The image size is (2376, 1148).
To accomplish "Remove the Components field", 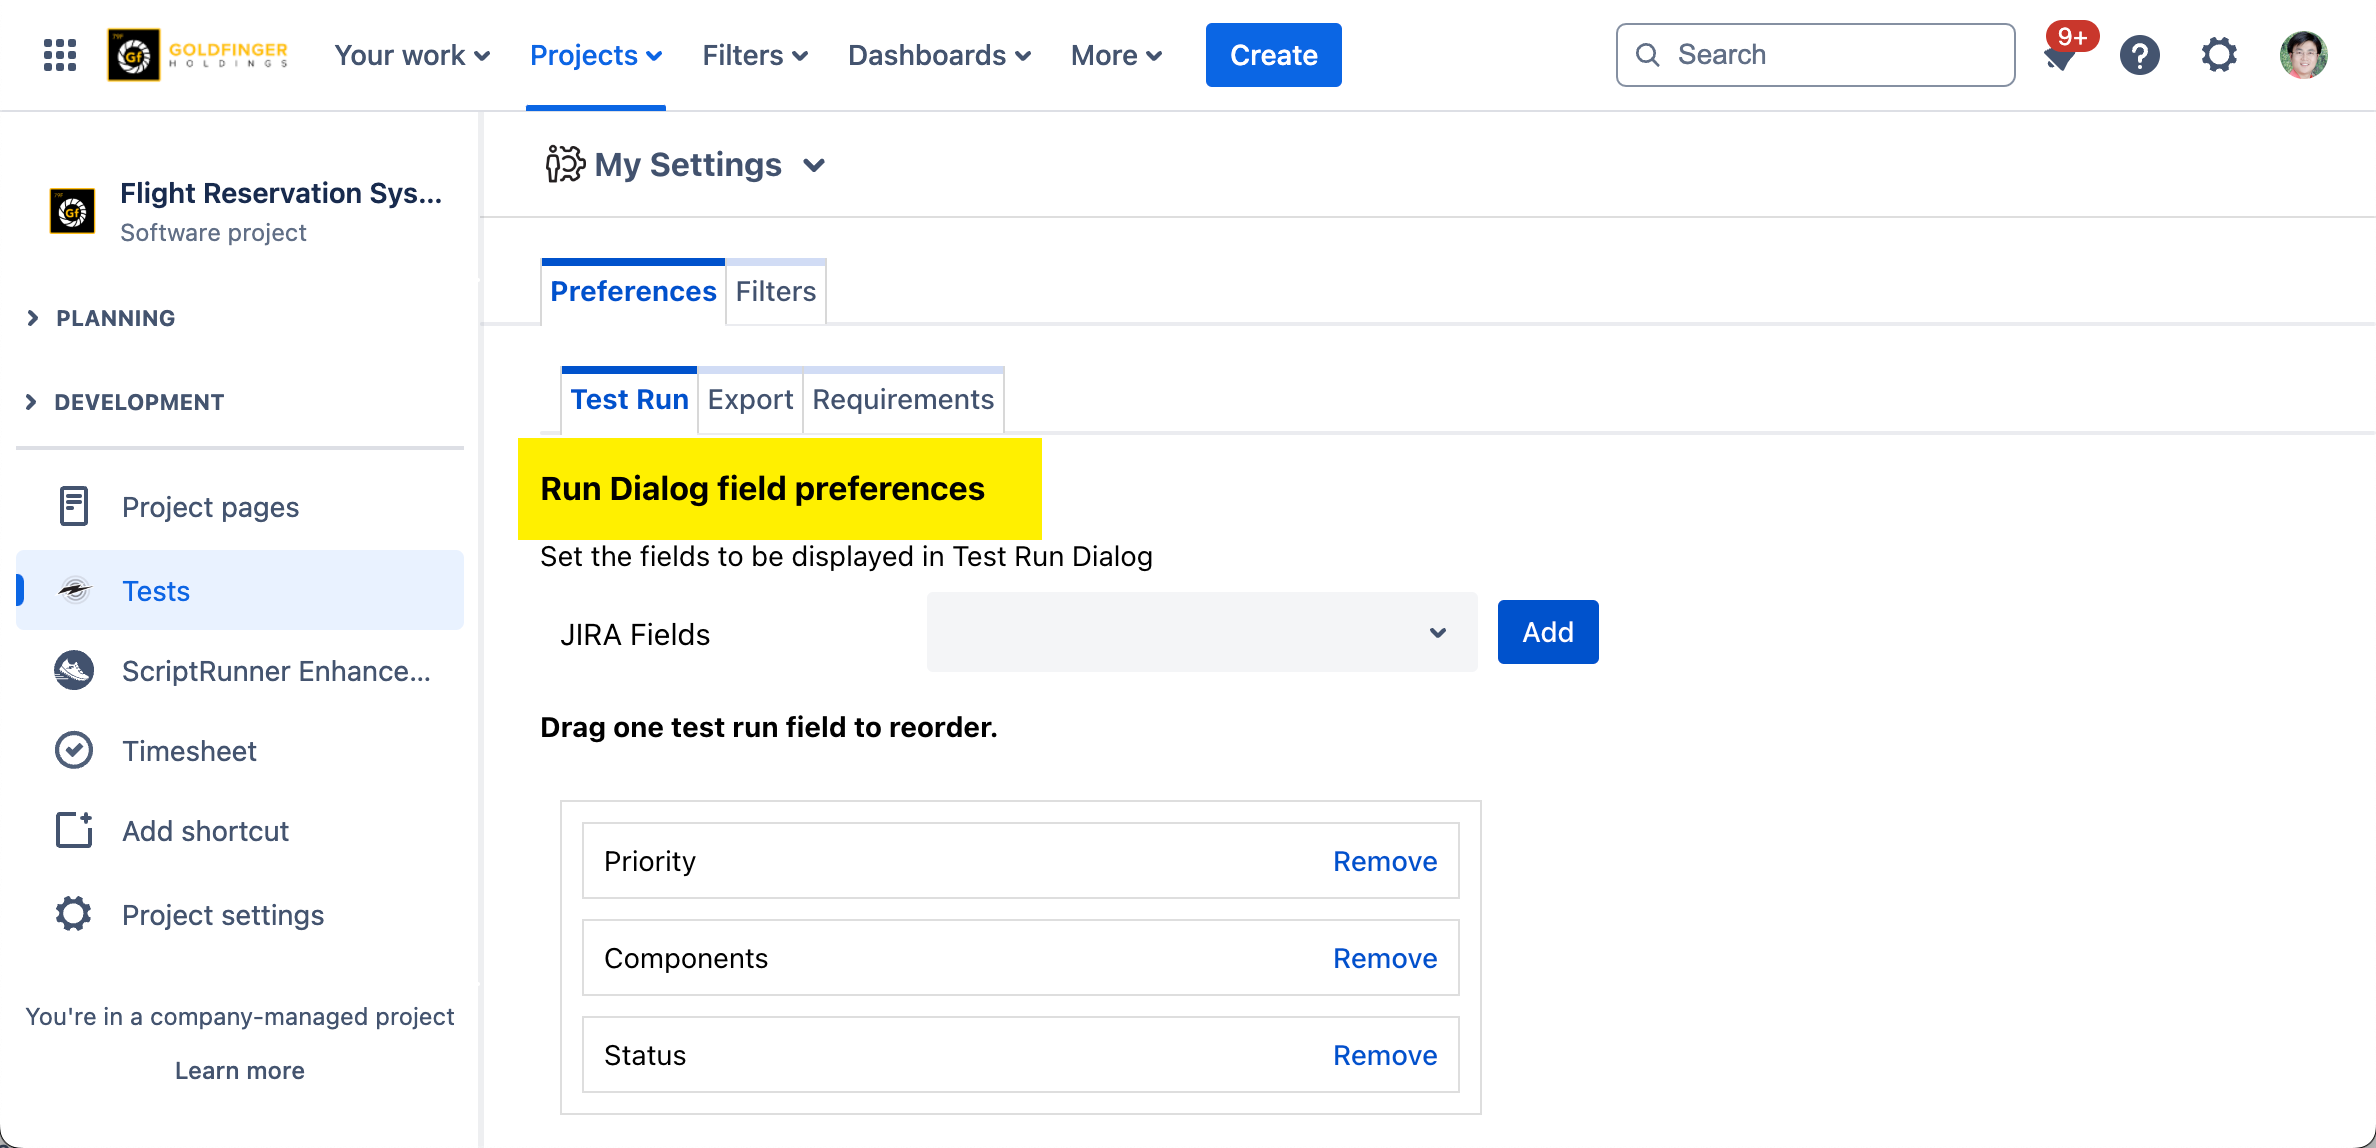I will pos(1384,957).
